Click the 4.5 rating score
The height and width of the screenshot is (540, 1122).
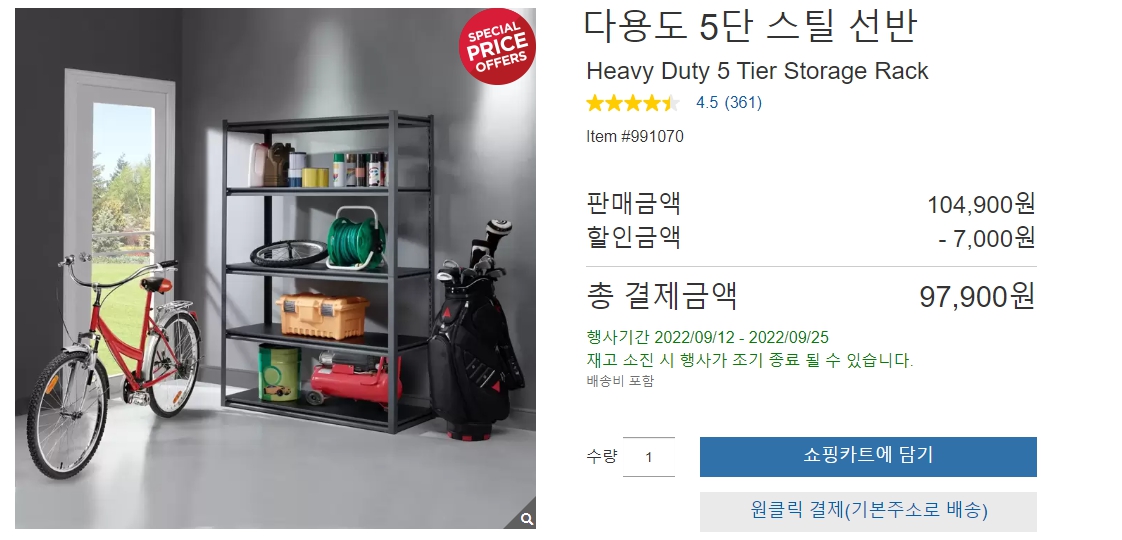[707, 102]
